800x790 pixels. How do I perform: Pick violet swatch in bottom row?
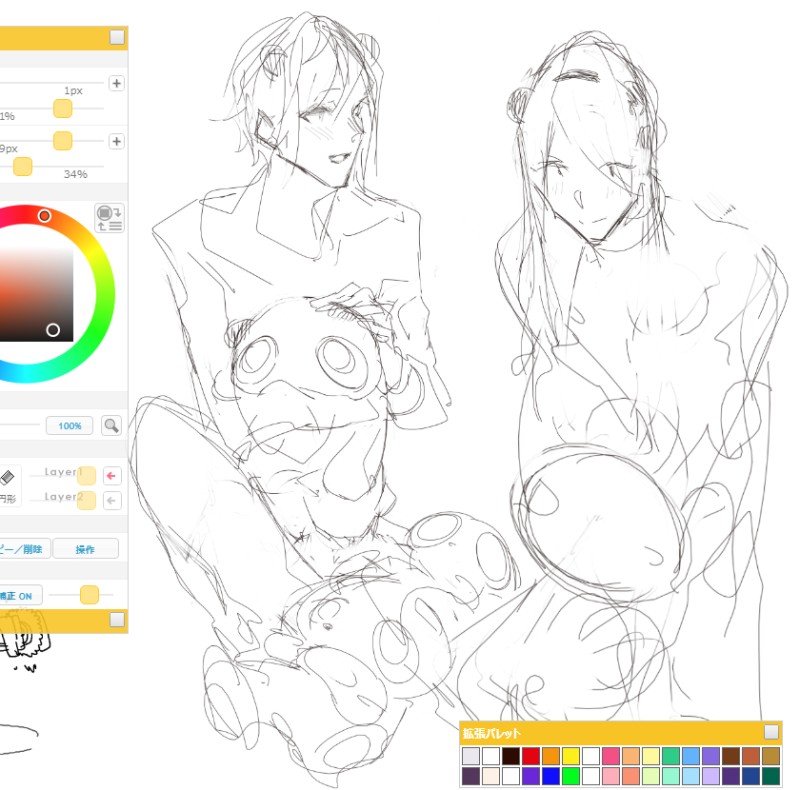tap(531, 776)
